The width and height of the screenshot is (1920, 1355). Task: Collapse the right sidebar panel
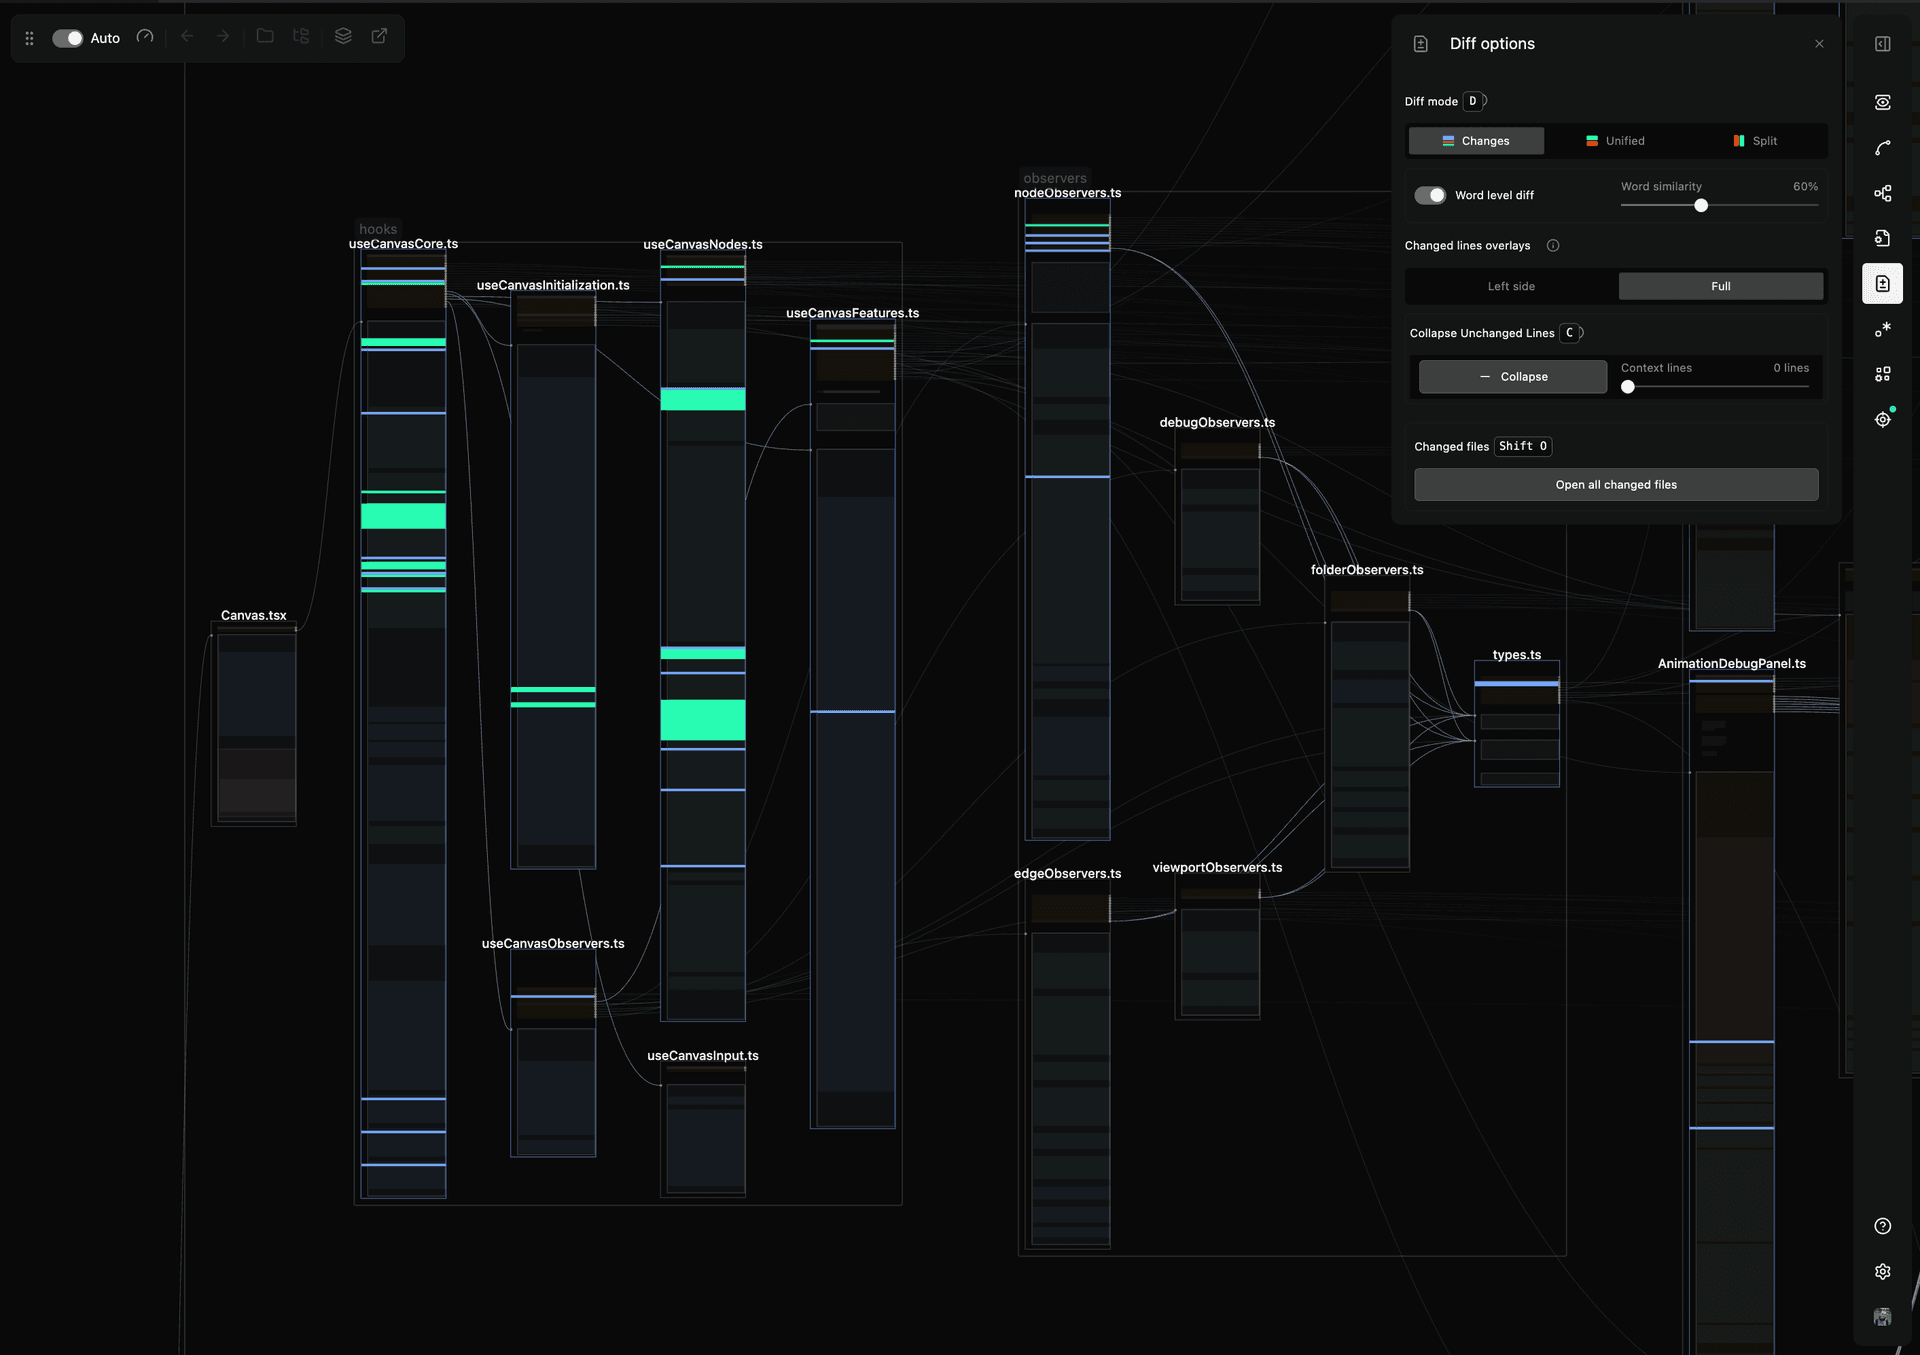(1883, 44)
